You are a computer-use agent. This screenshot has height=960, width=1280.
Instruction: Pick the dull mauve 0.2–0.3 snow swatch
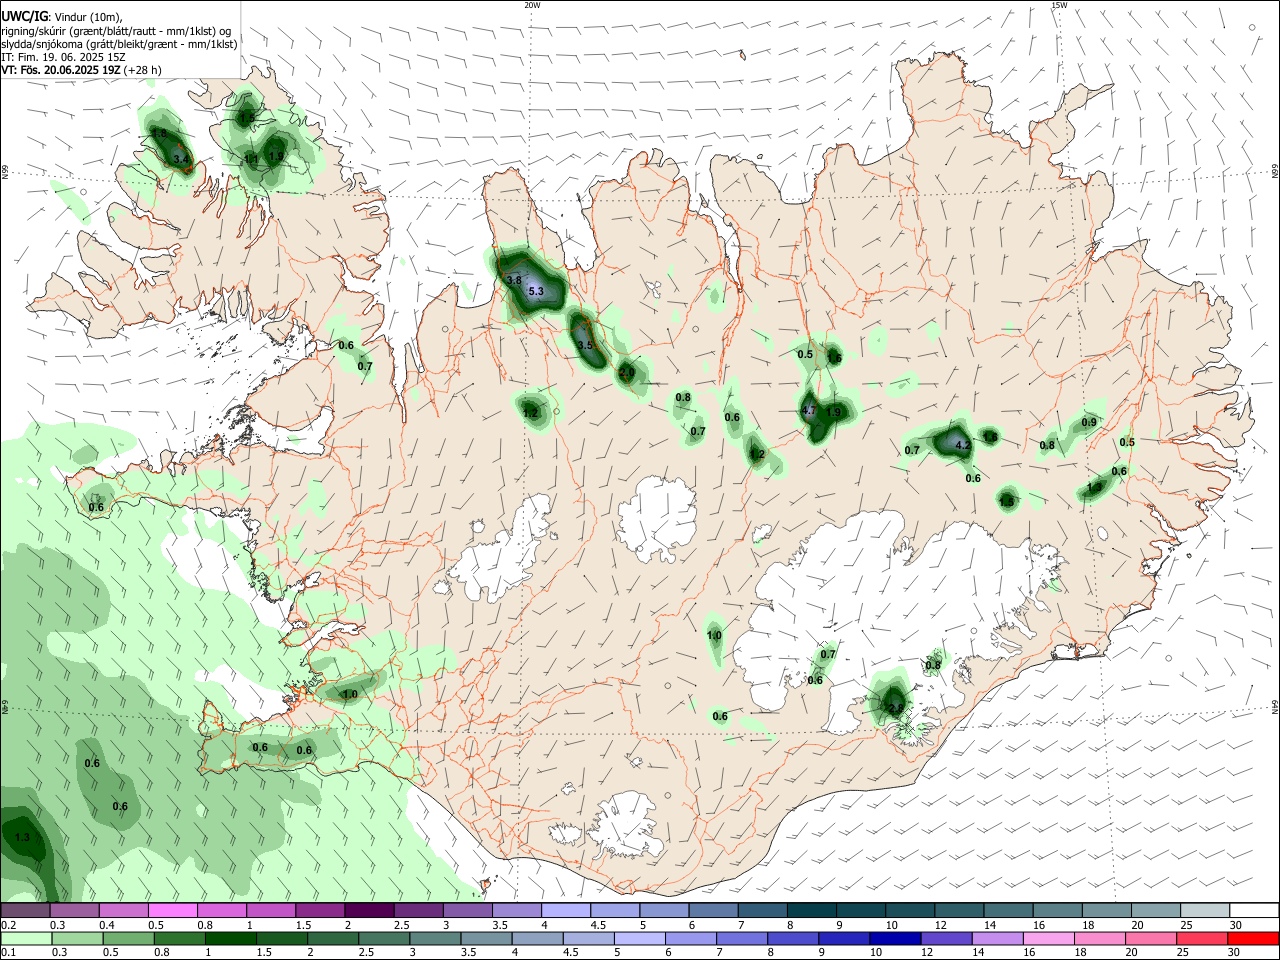tap(25, 910)
